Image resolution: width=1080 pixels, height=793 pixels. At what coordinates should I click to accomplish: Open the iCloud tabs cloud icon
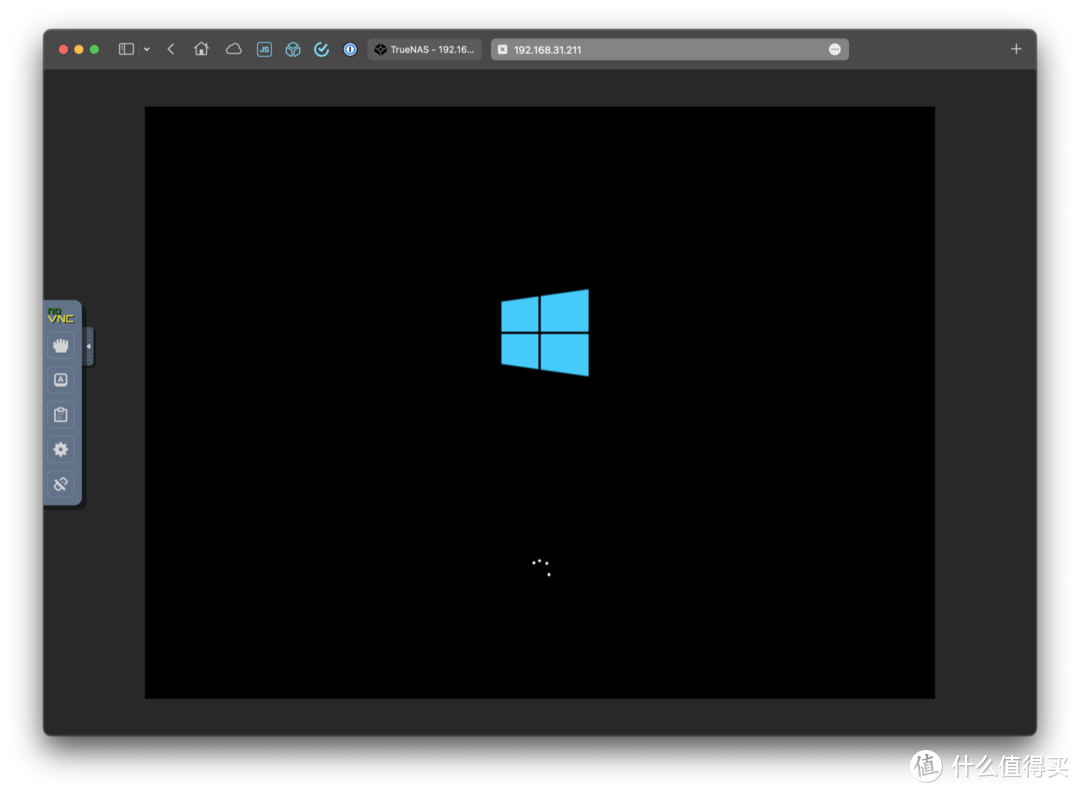coord(234,49)
